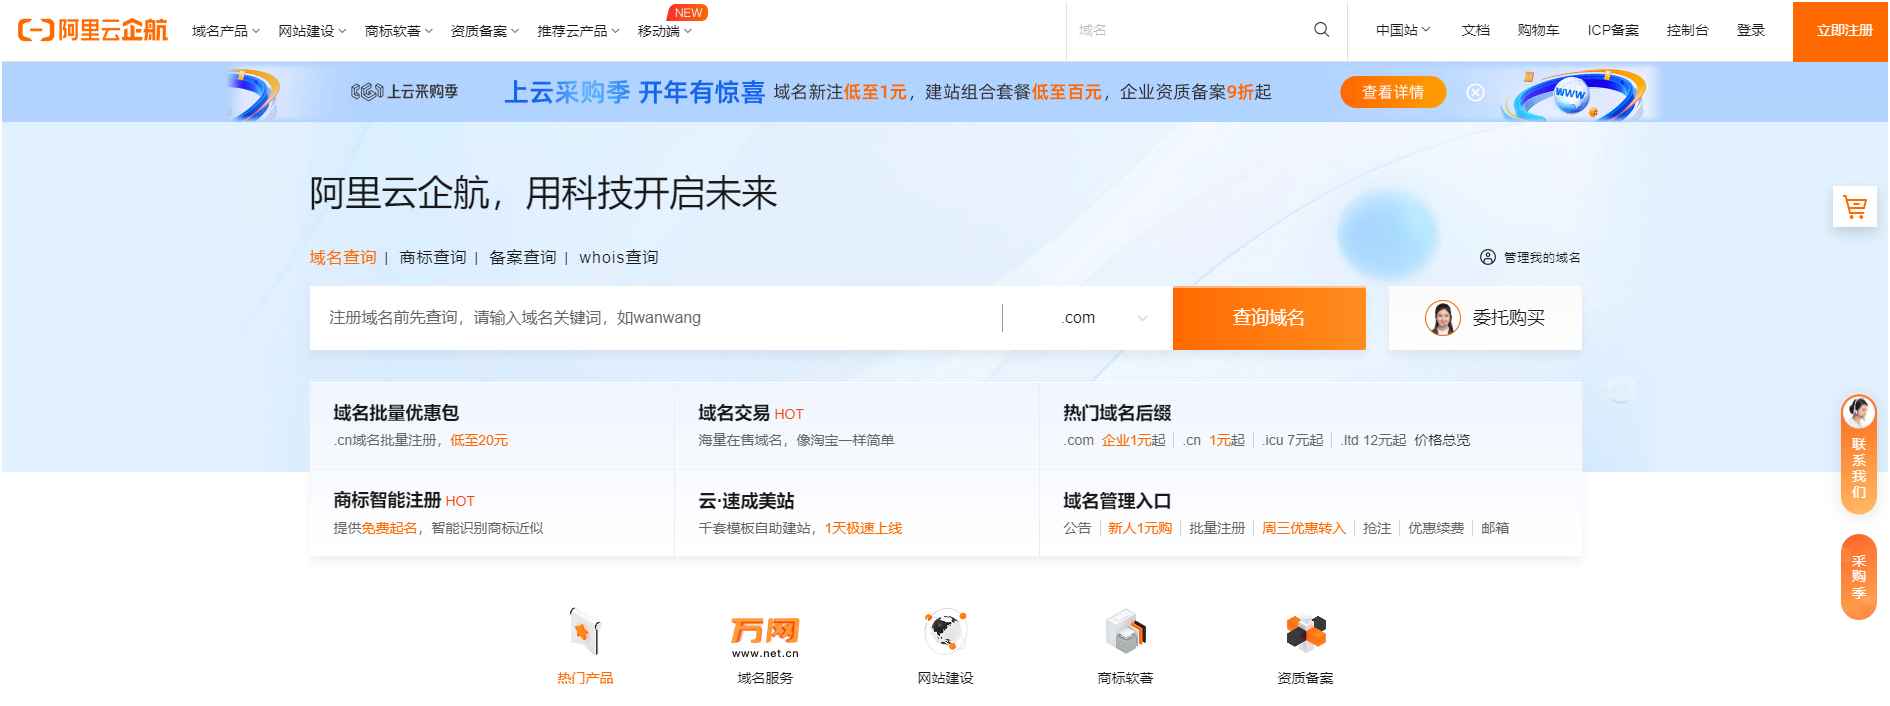Open 文档 in the top bar
1890x706 pixels.
[x=1475, y=30]
